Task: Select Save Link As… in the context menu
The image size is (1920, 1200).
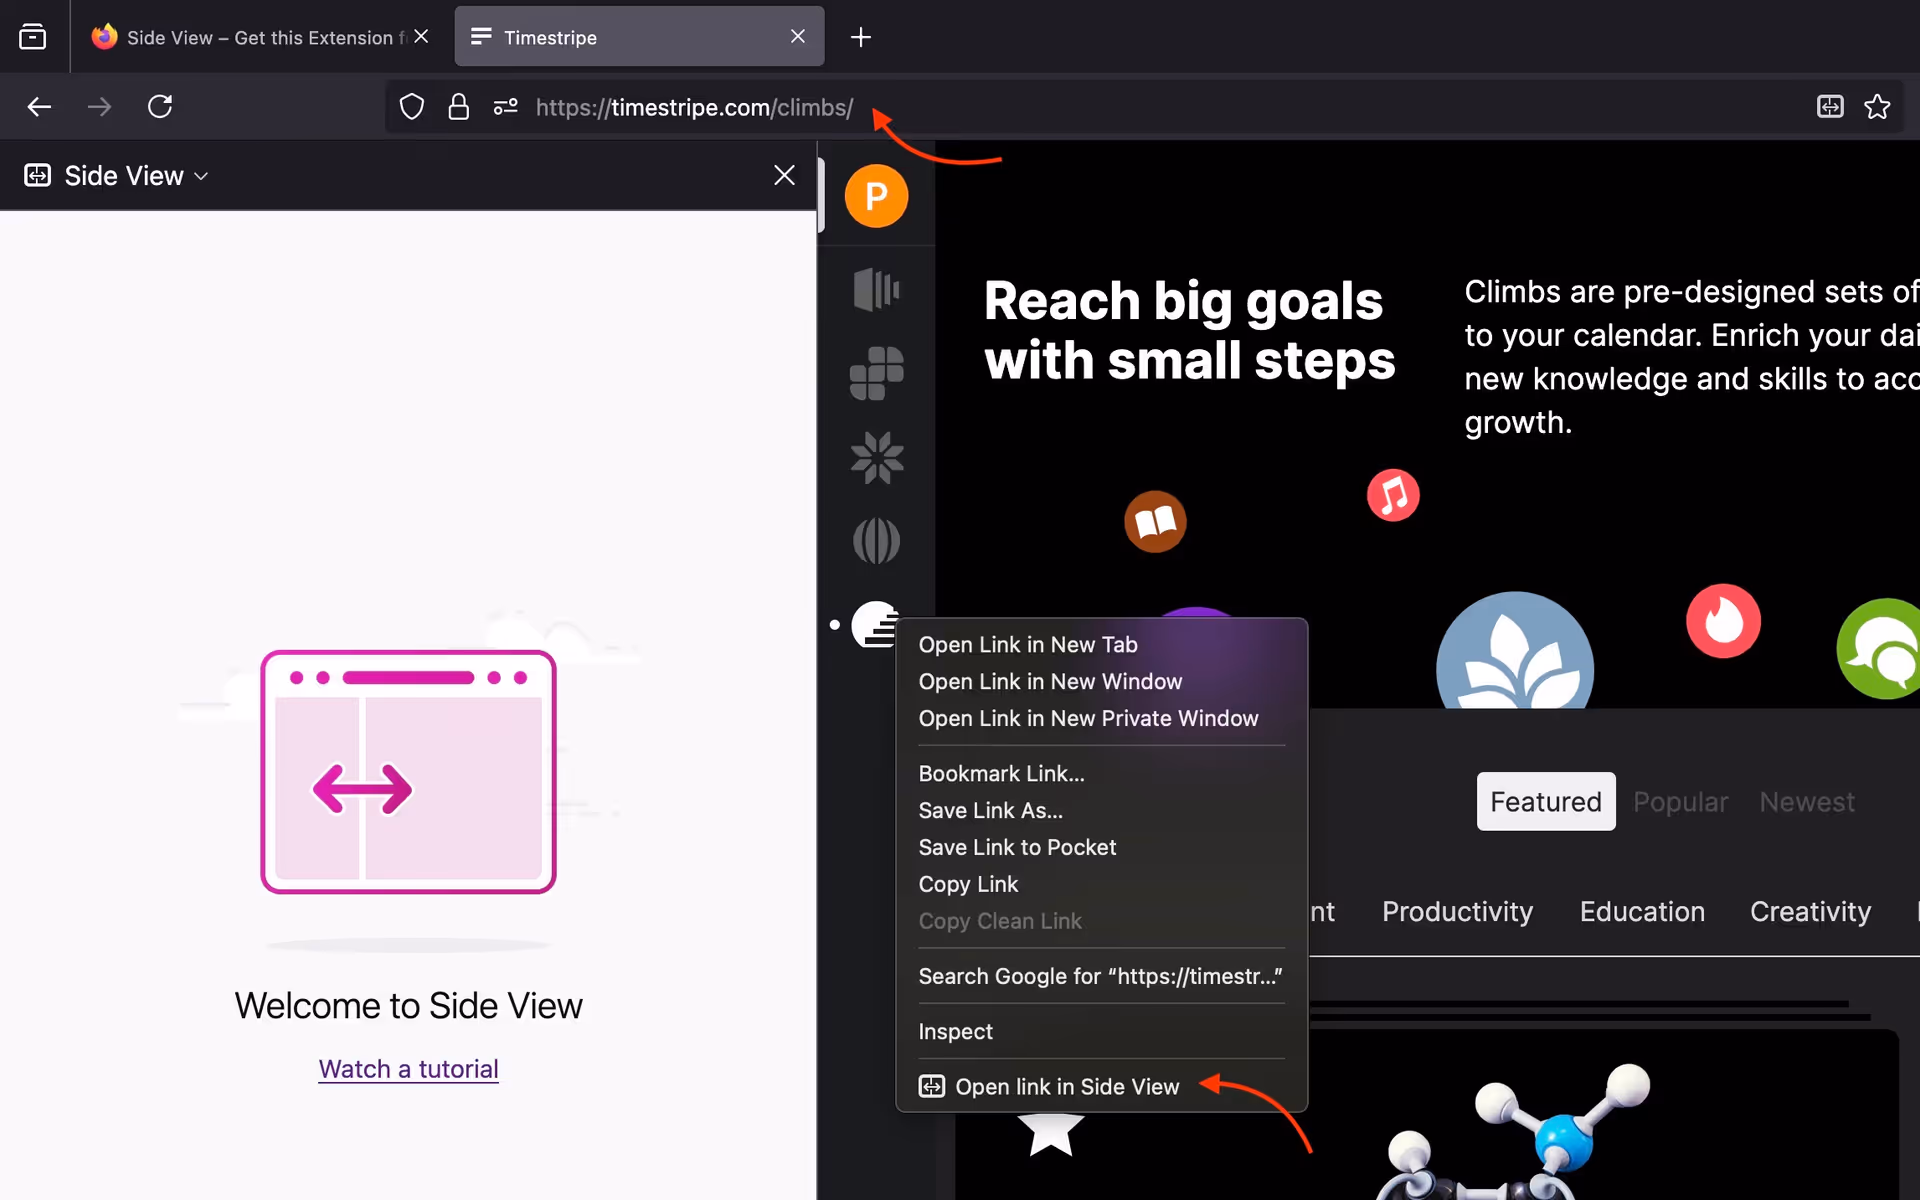Action: tap(1101, 811)
